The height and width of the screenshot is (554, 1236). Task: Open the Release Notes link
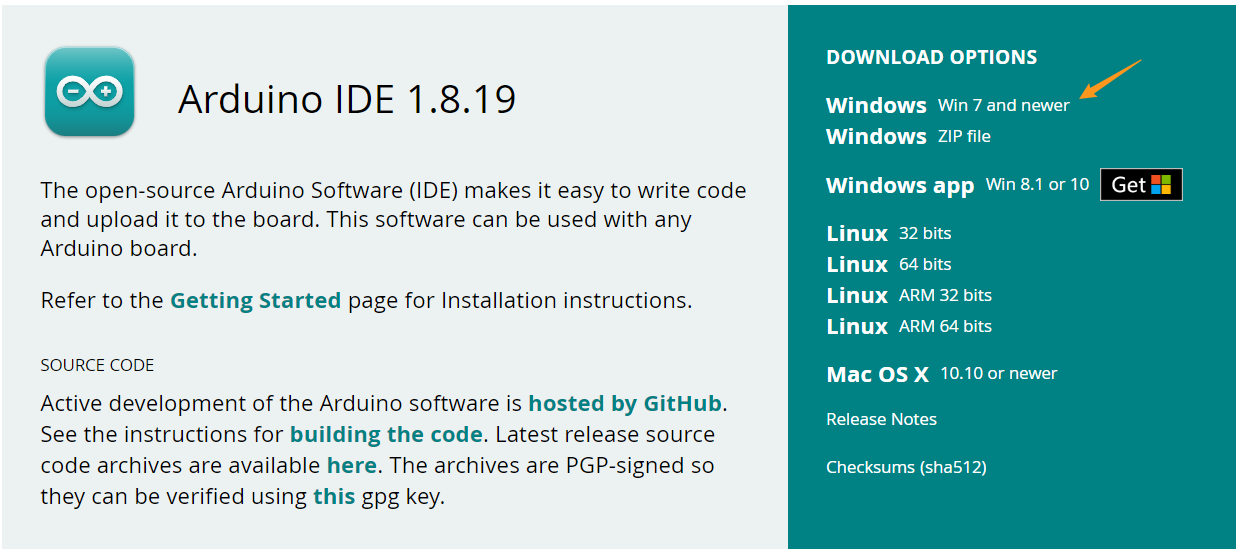881,419
